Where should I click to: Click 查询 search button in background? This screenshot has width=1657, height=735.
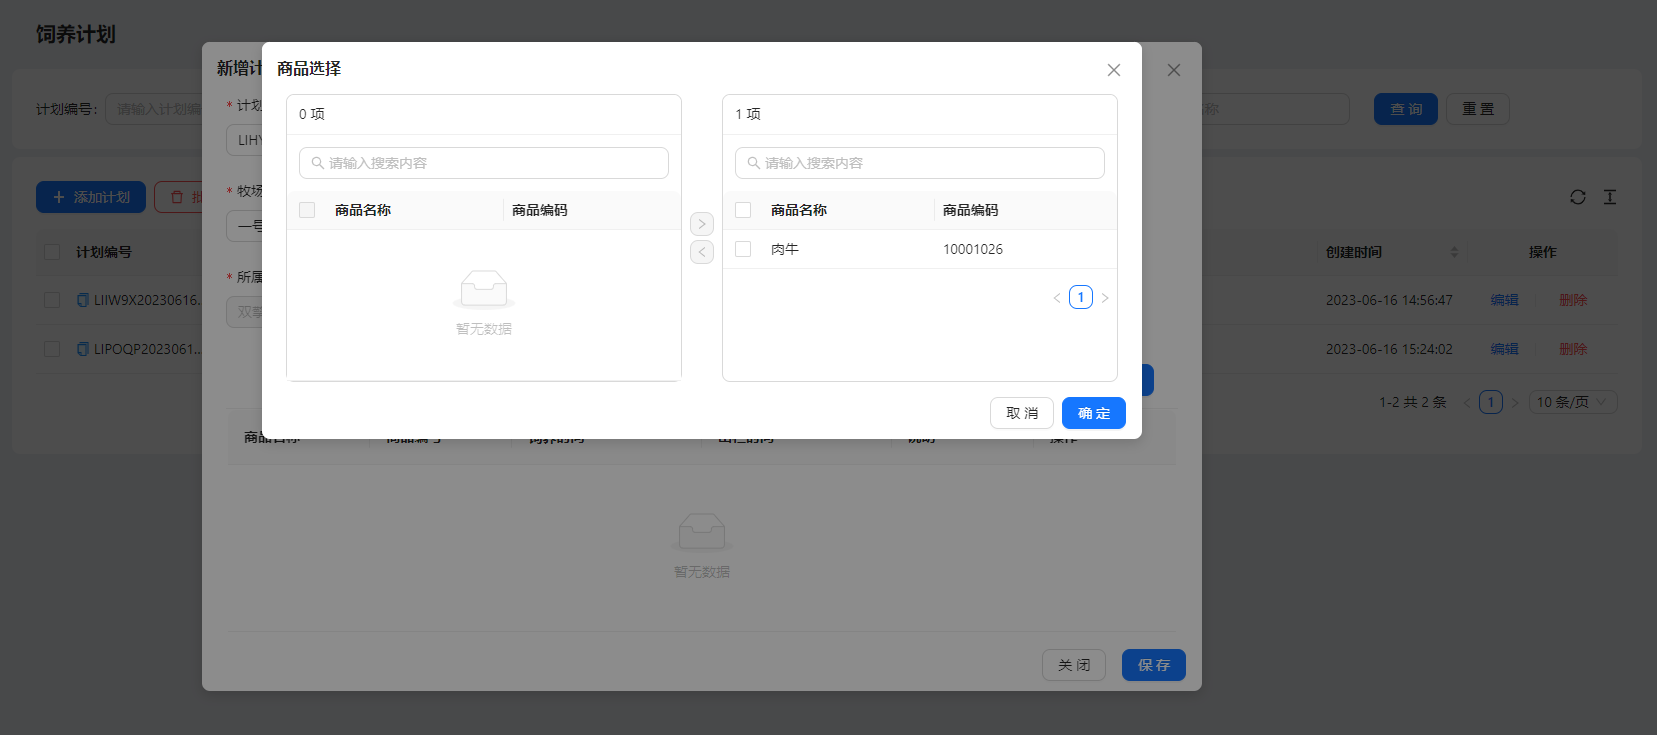click(1406, 109)
